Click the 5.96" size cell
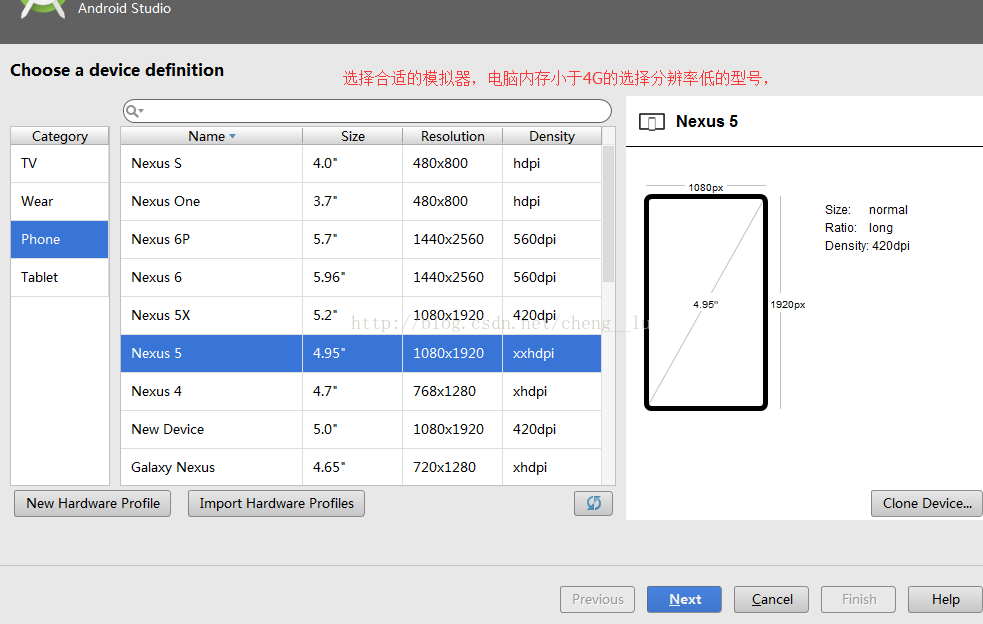The height and width of the screenshot is (624, 983). pos(352,277)
